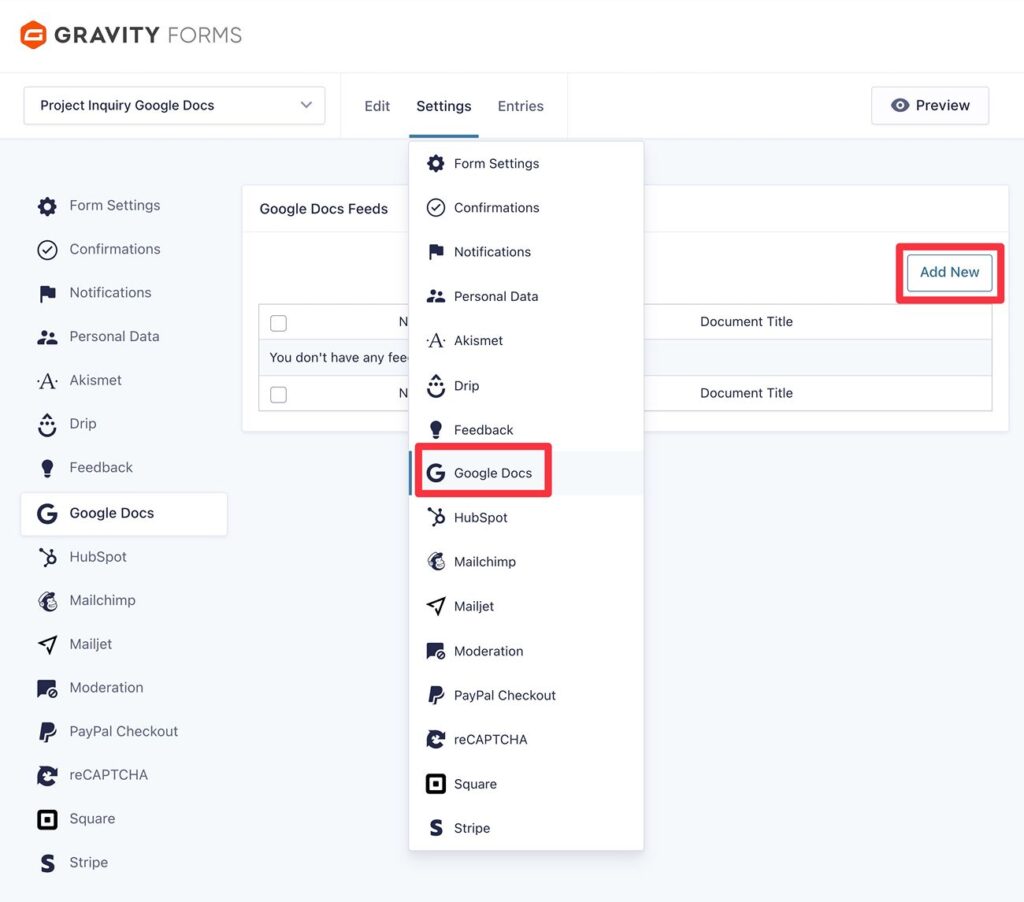Click Mailjet paper plane icon in left sidebar
1024x902 pixels.
[47, 645]
